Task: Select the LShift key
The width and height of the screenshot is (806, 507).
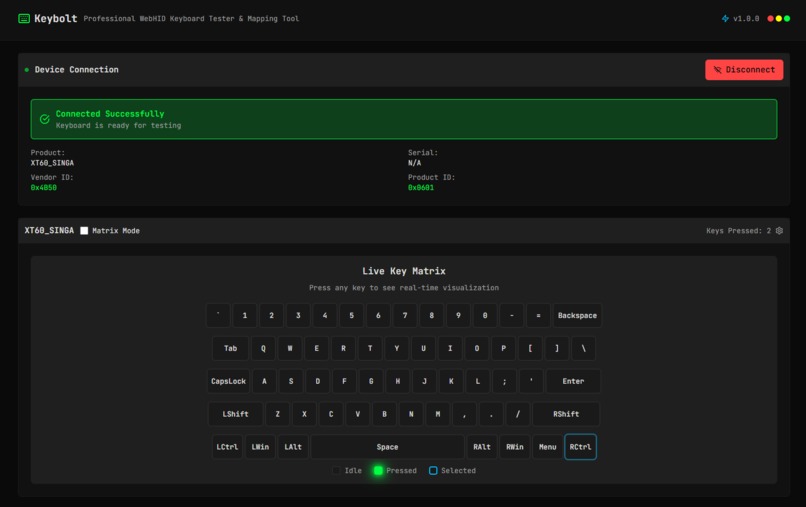Action: [235, 414]
